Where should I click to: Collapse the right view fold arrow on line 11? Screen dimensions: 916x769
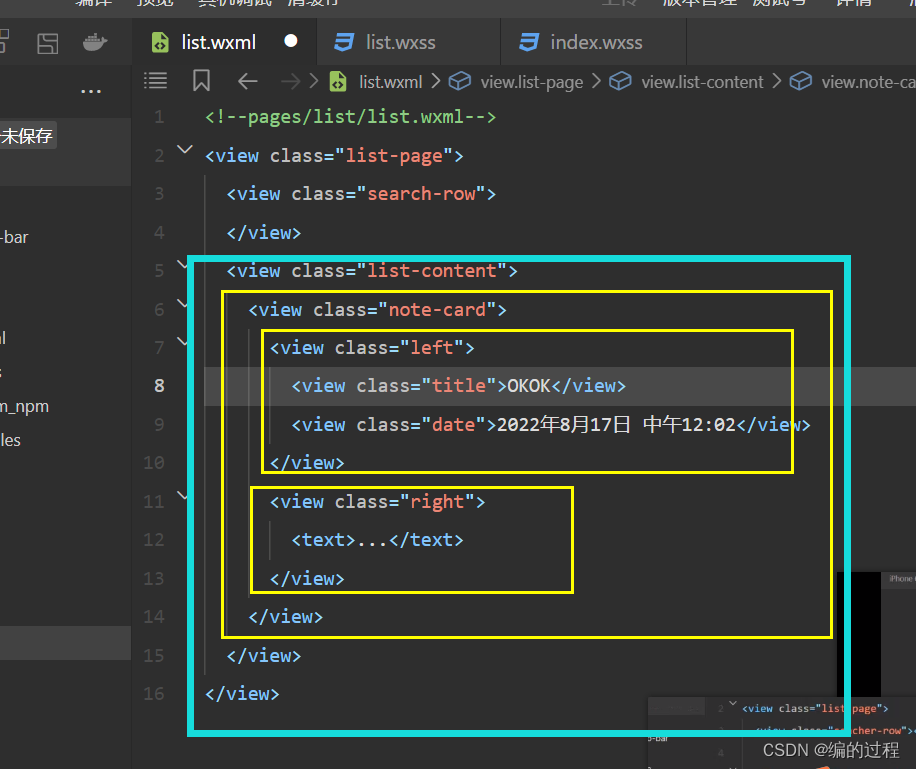182,496
